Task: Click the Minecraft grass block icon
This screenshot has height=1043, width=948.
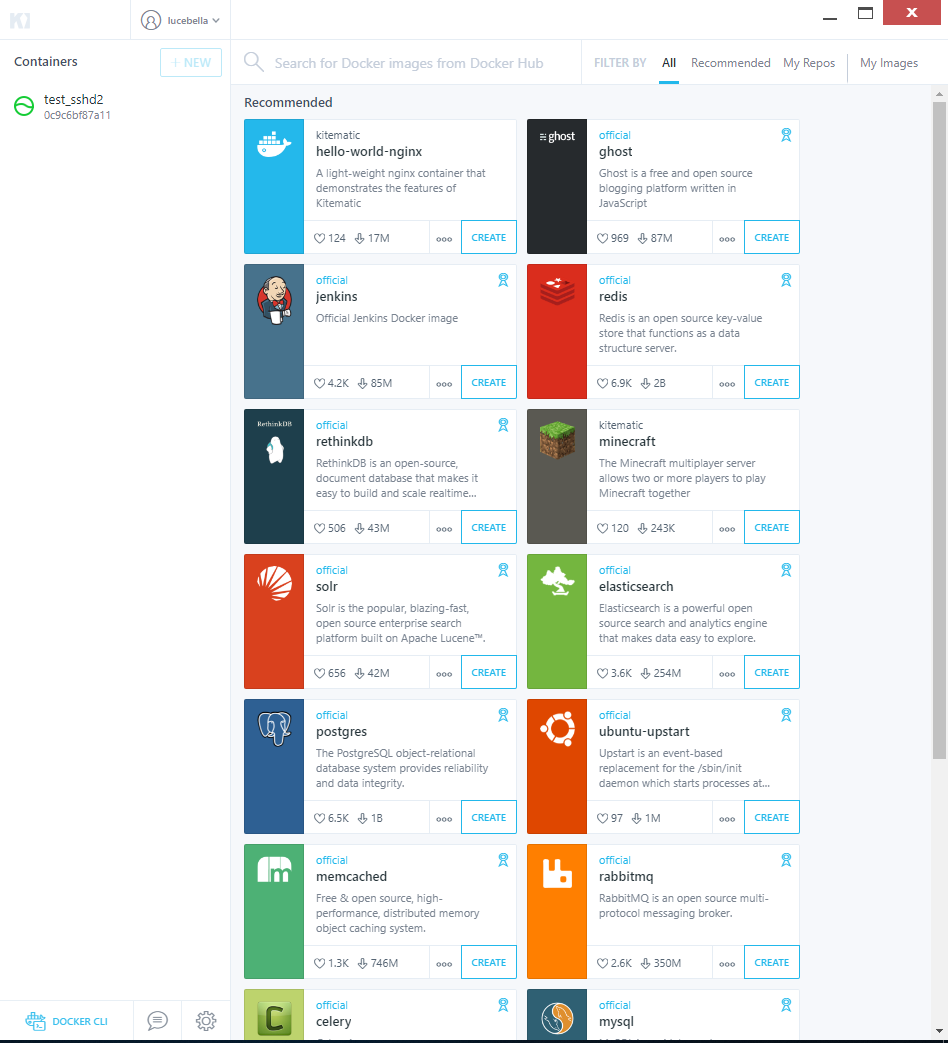Action: point(557,440)
